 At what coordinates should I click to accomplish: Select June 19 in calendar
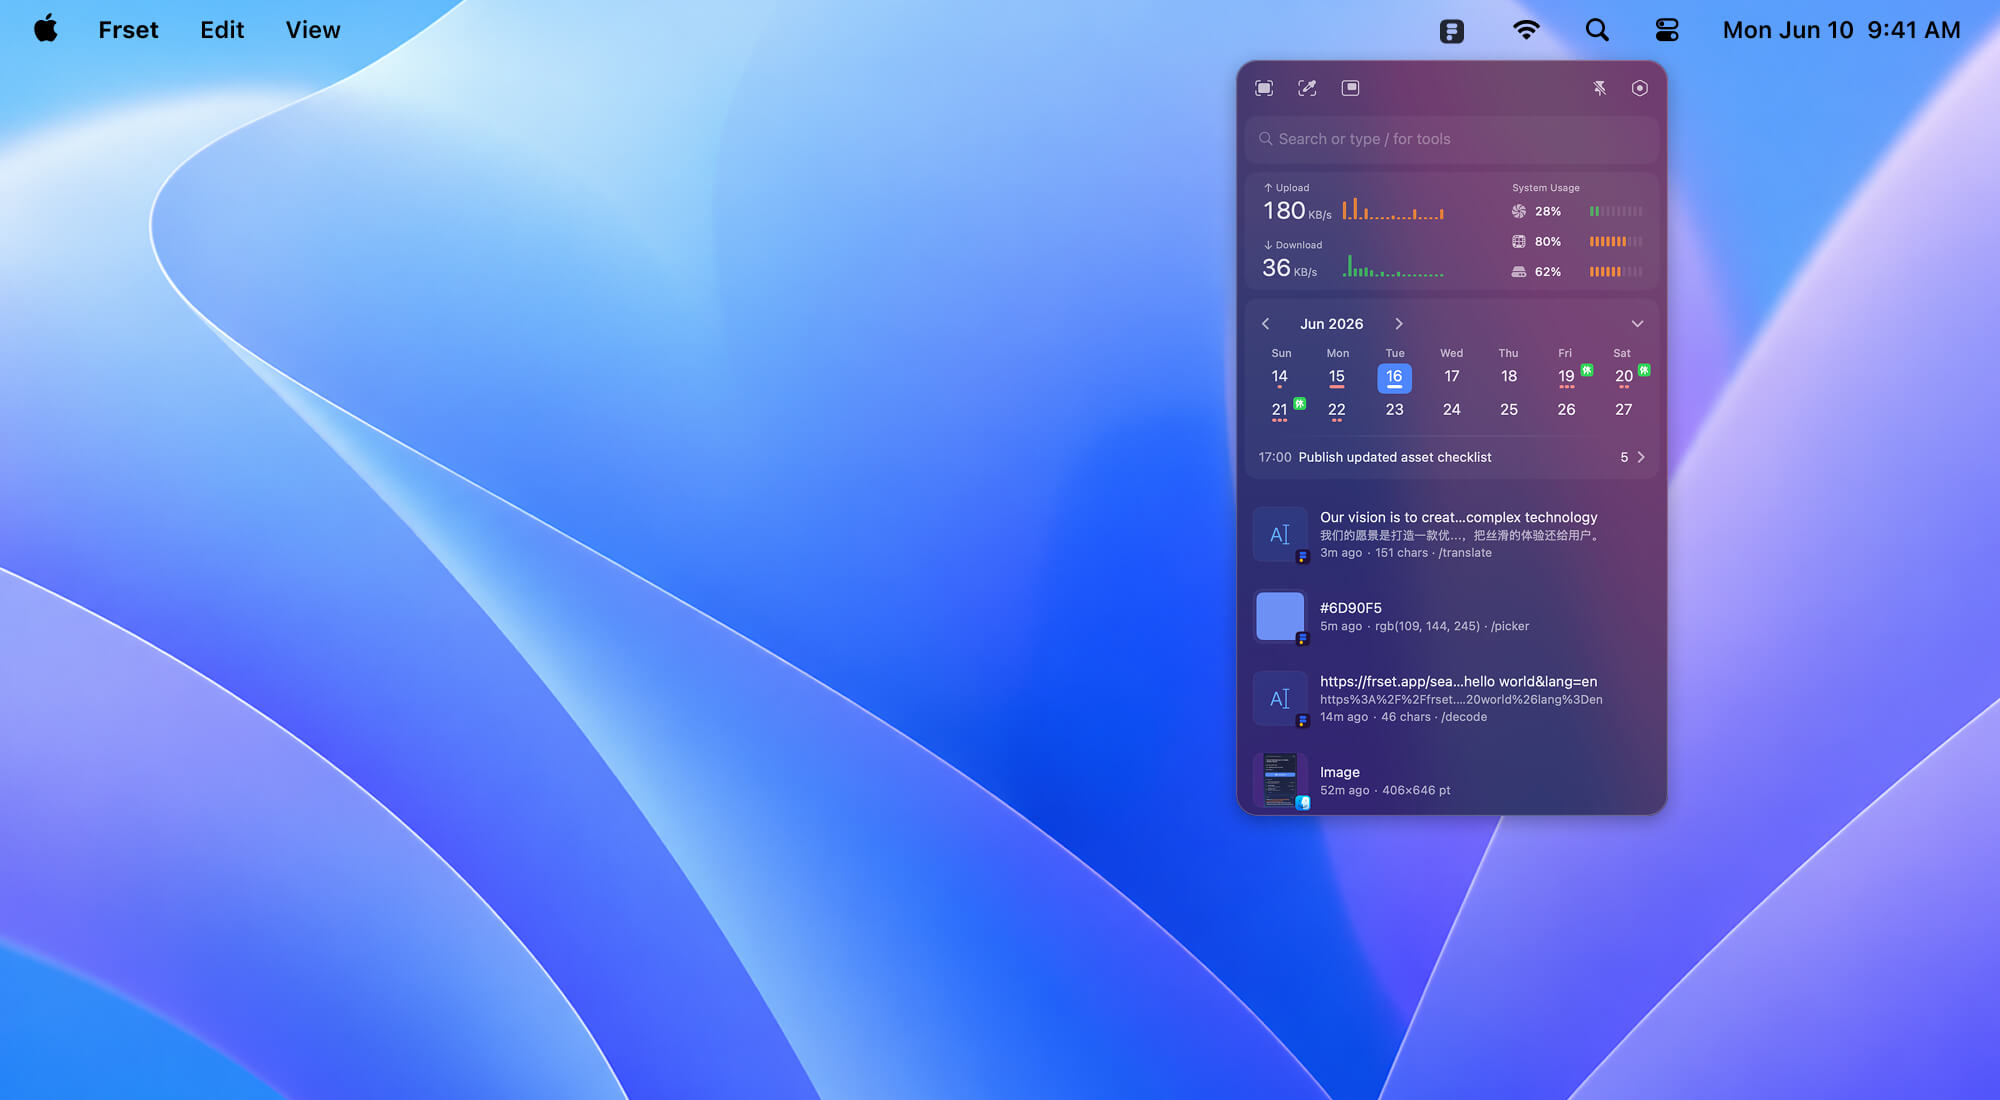[x=1566, y=377]
